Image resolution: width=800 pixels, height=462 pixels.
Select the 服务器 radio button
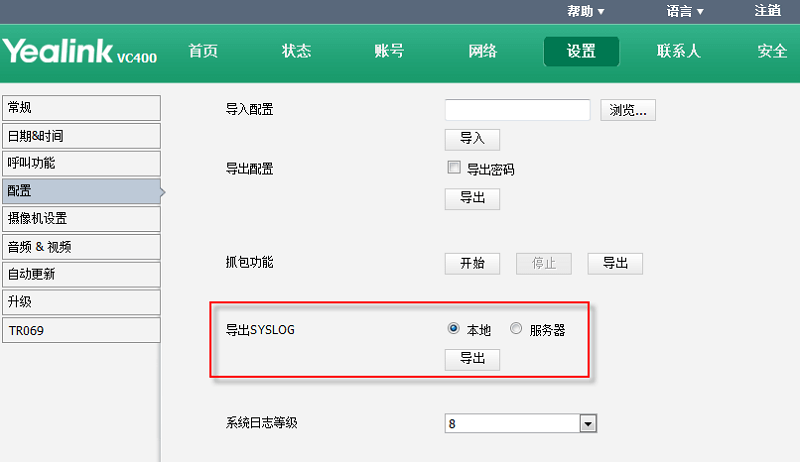516,328
